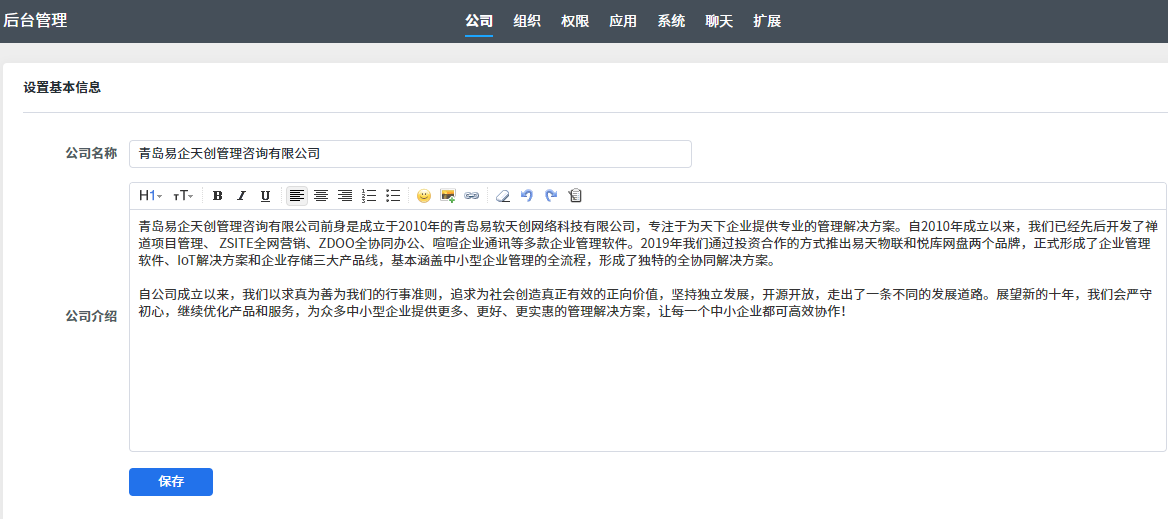Center-align the company introduction text
This screenshot has width=1168, height=519.
click(x=321, y=196)
